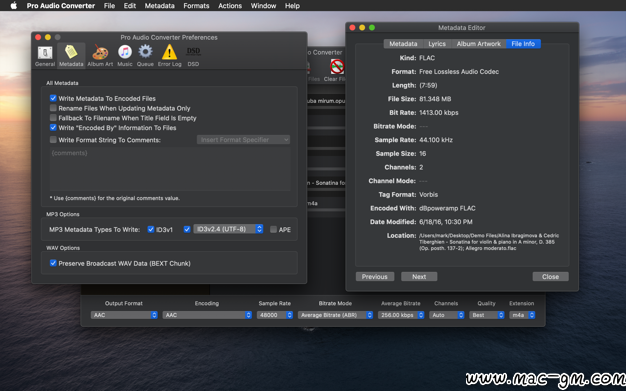Open the Extension m4a dropdown
The width and height of the screenshot is (626, 391).
[522, 315]
